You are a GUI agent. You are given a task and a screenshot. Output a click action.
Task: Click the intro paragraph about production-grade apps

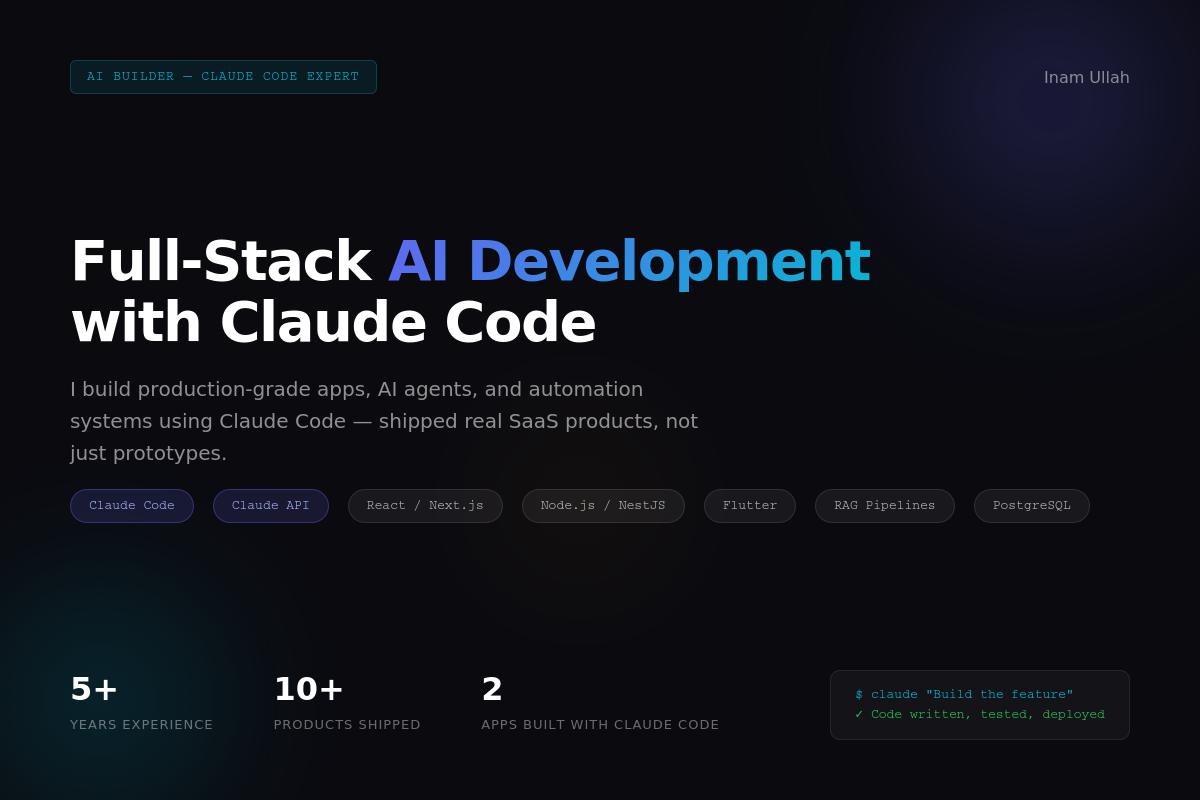(x=384, y=421)
